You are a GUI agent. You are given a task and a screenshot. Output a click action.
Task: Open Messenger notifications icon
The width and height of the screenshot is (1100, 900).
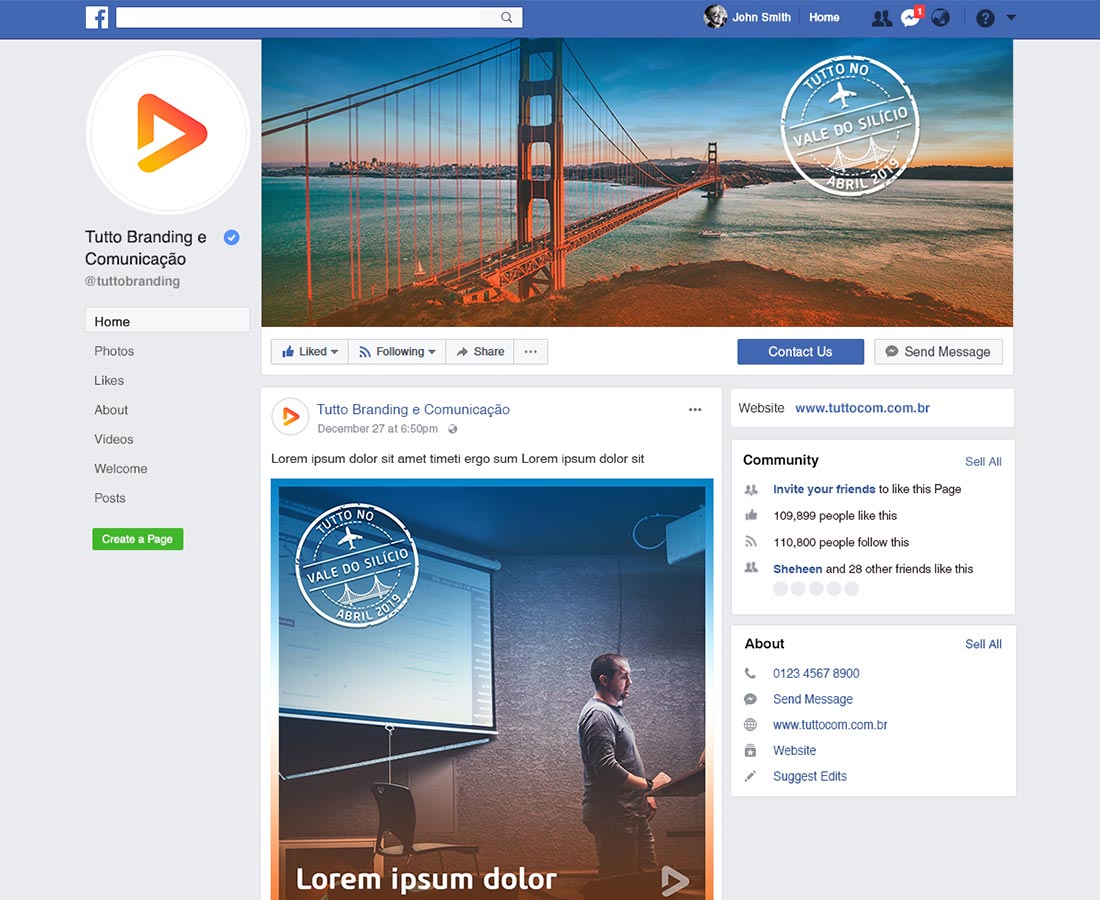[911, 18]
